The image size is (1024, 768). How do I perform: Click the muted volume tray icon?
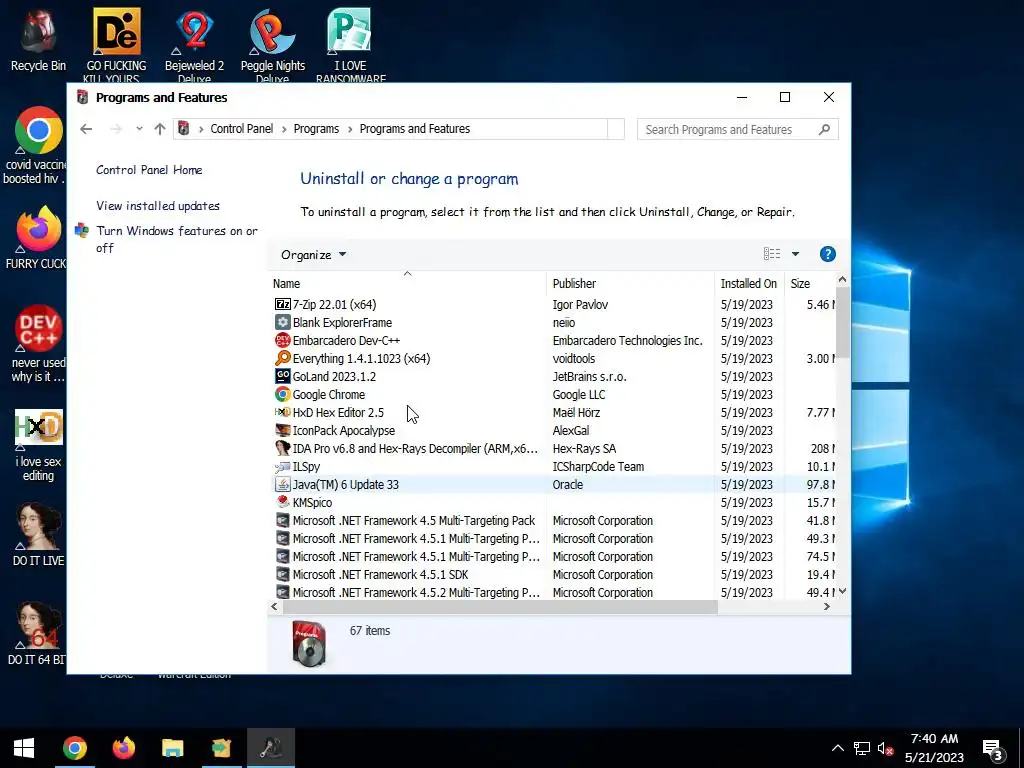(885, 748)
